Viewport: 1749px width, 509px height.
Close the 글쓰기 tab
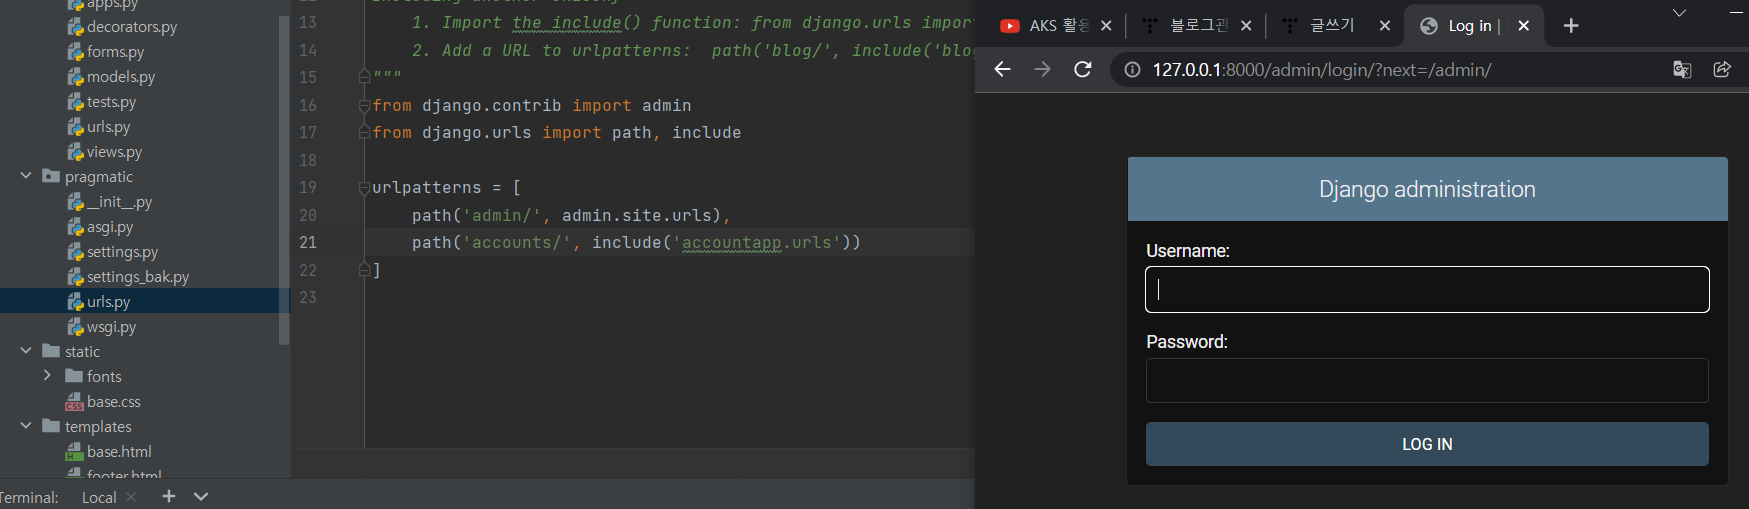[1384, 26]
